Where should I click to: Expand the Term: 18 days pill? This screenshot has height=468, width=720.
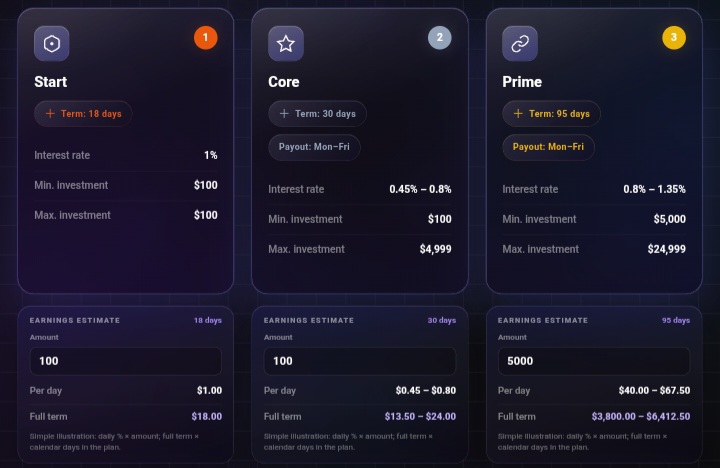coord(83,113)
